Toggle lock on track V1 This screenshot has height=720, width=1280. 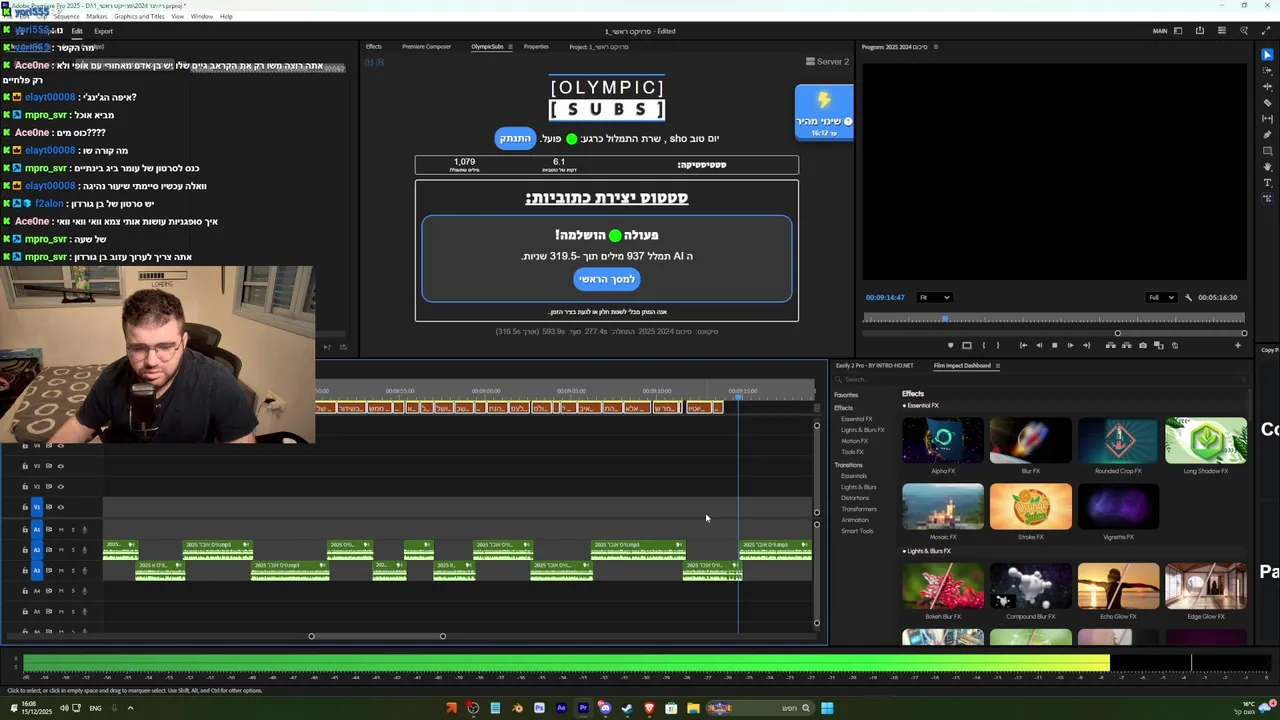25,507
